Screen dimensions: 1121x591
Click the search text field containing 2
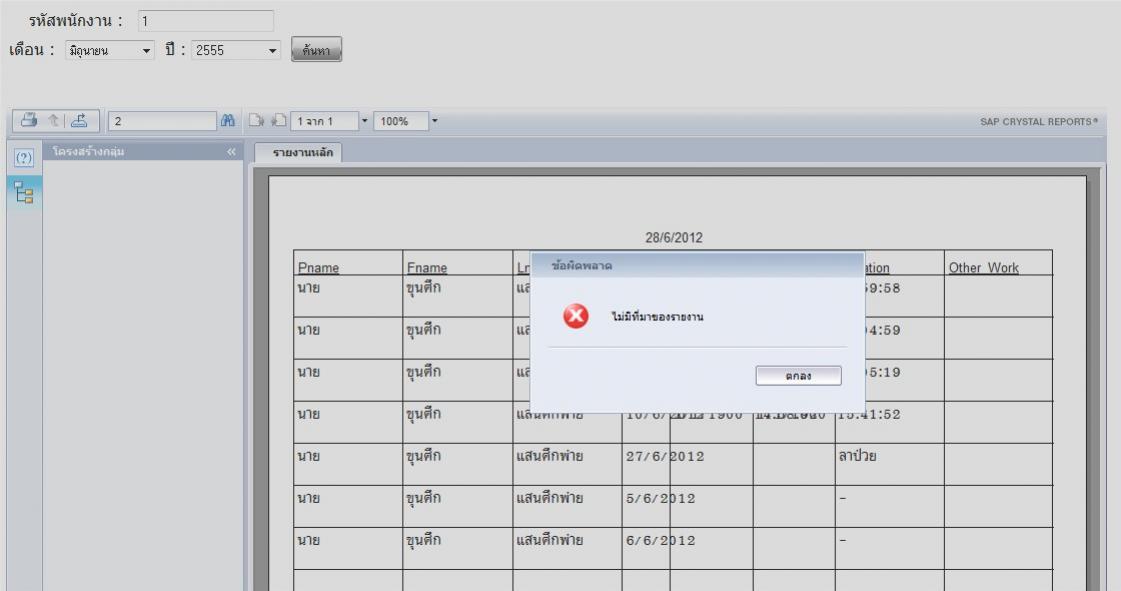162,121
